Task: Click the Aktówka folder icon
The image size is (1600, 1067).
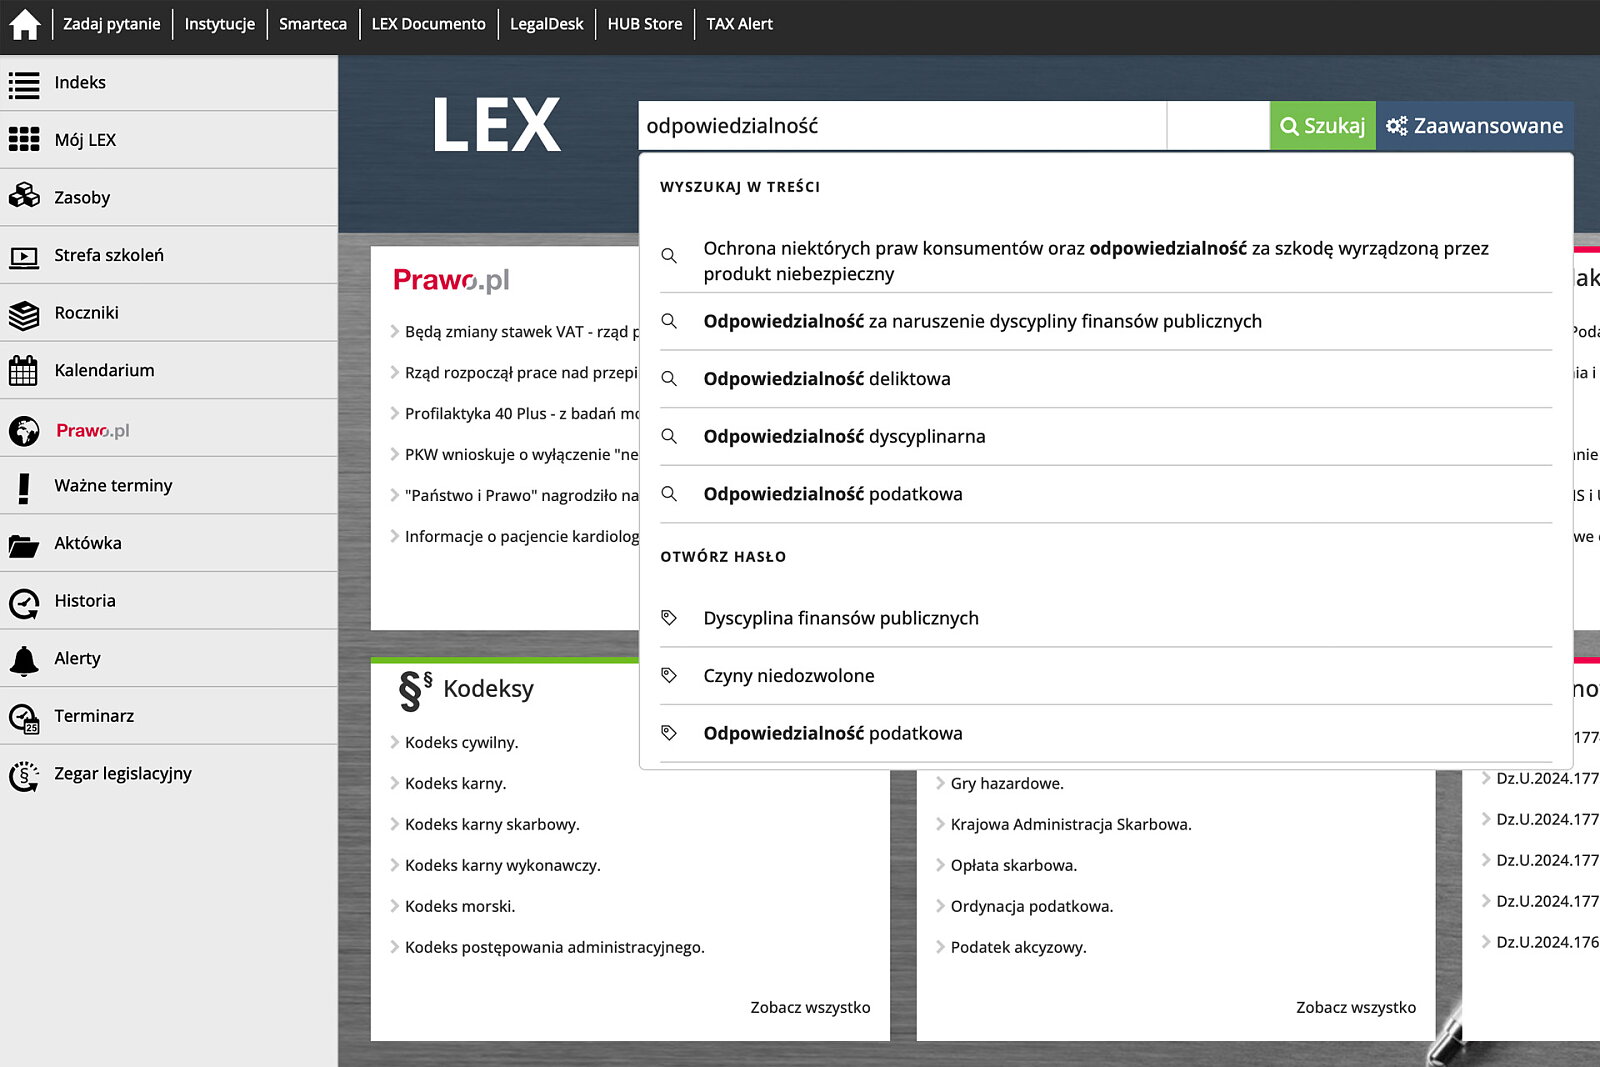Action: click(x=24, y=545)
